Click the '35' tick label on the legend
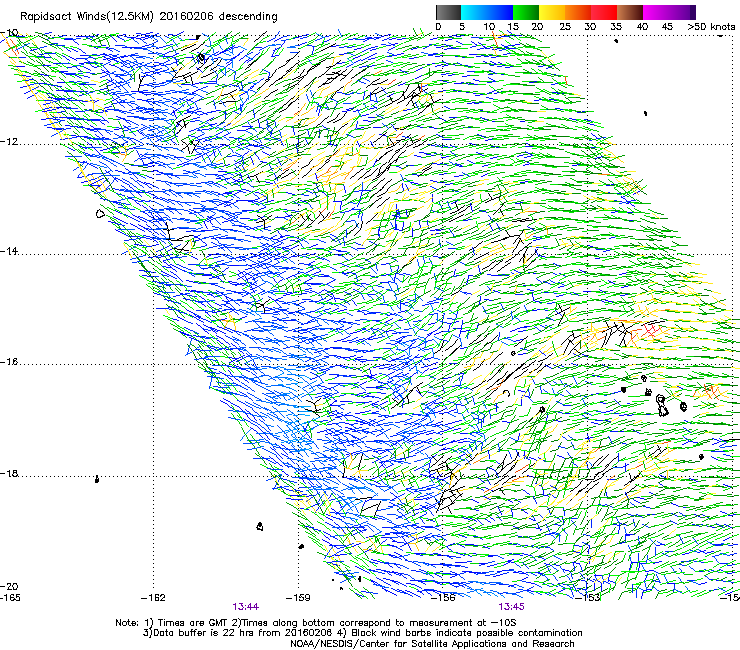This screenshot has height=650, width=740. [616, 27]
